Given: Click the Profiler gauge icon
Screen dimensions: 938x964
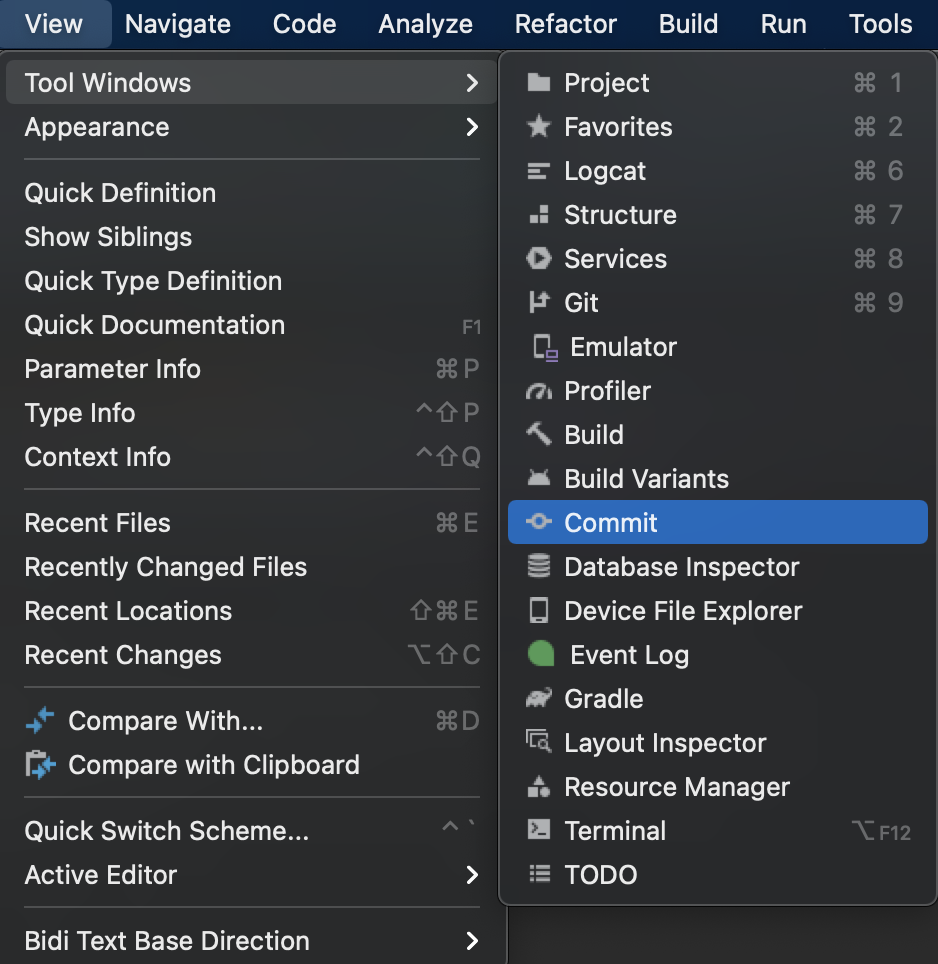Looking at the screenshot, I should (x=539, y=391).
